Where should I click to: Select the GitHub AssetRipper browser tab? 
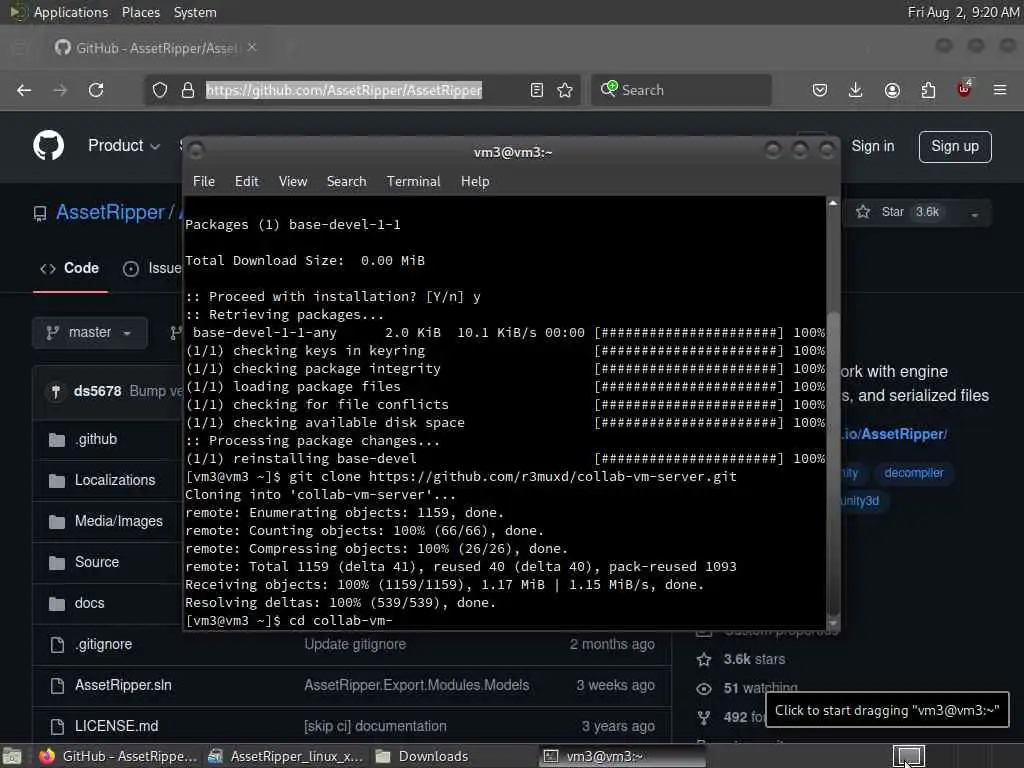tap(155, 48)
